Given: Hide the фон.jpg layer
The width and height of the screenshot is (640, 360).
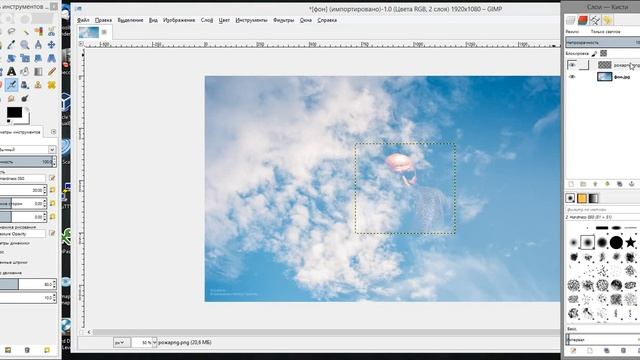Looking at the screenshot, I should [x=572, y=76].
